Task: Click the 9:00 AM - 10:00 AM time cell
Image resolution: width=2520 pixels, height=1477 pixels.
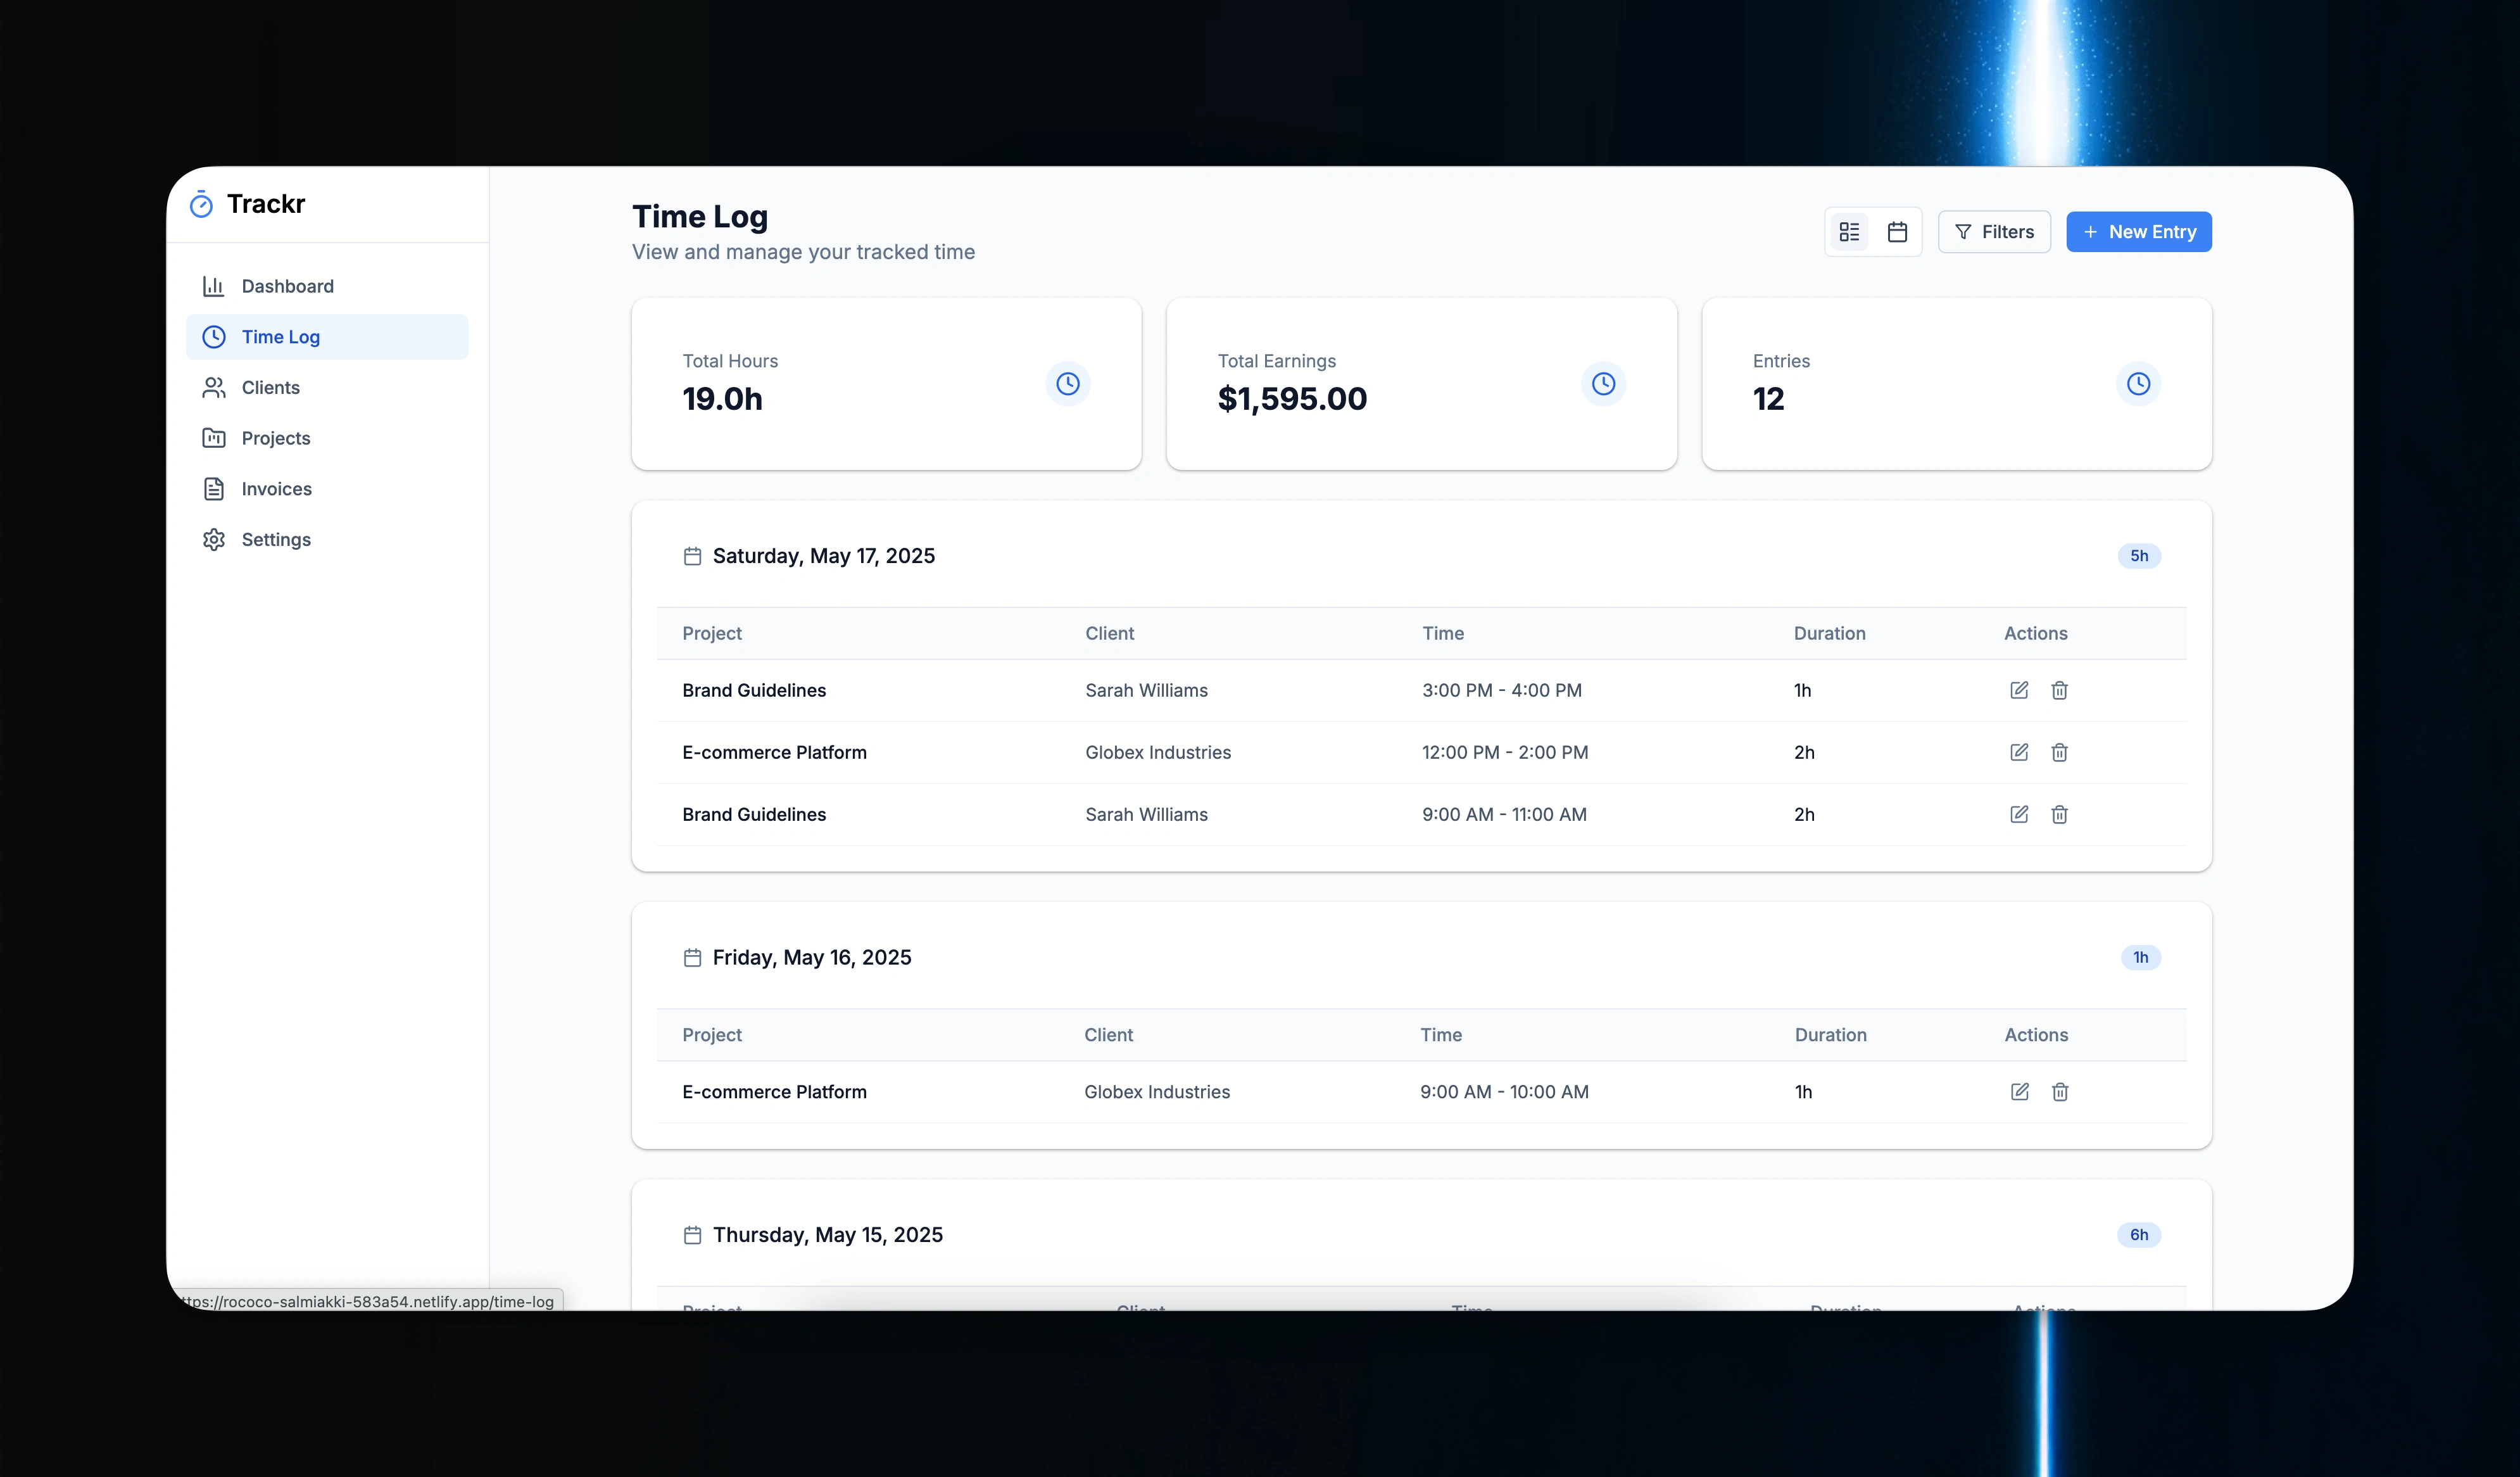Action: [x=1504, y=1092]
